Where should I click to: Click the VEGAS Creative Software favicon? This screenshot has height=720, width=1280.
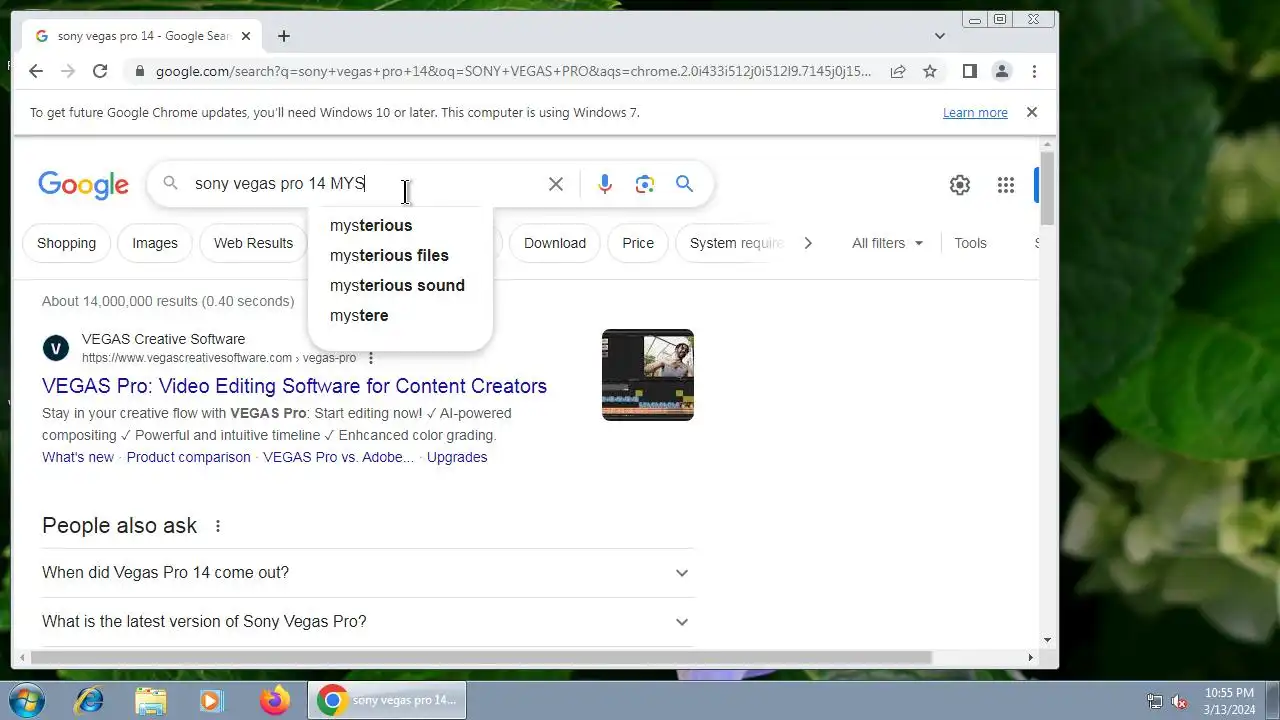pyautogui.click(x=56, y=348)
